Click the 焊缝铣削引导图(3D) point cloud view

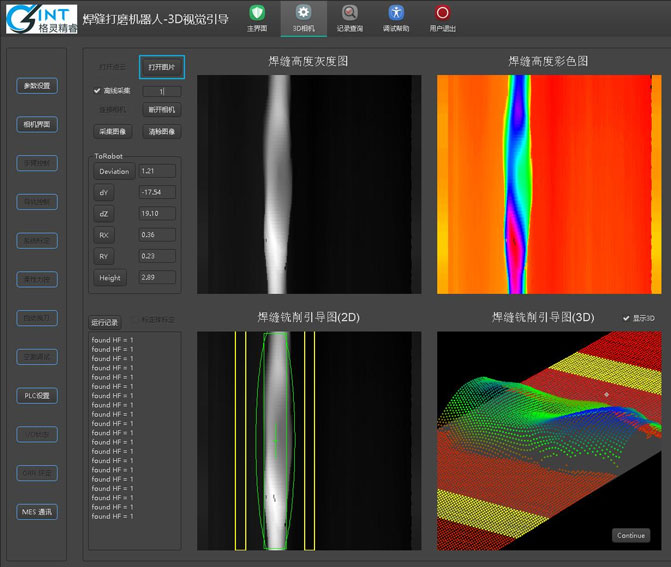pyautogui.click(x=549, y=441)
